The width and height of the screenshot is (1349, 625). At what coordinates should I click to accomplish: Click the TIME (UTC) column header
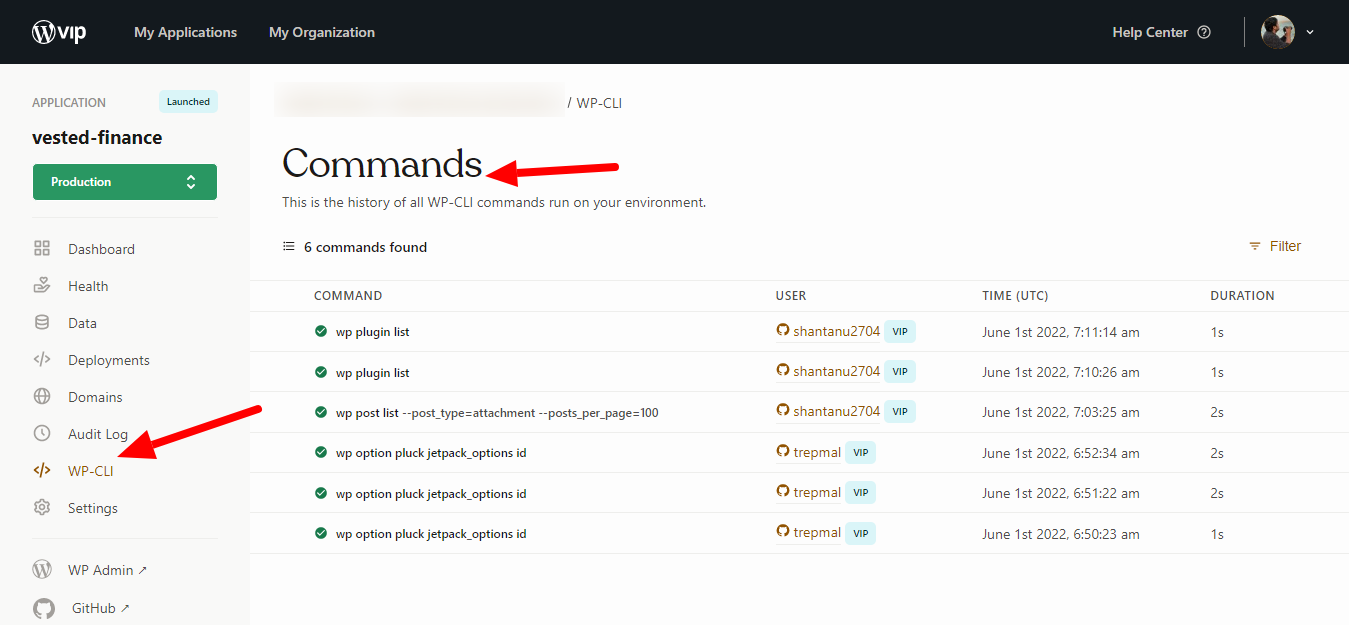[x=1015, y=296]
